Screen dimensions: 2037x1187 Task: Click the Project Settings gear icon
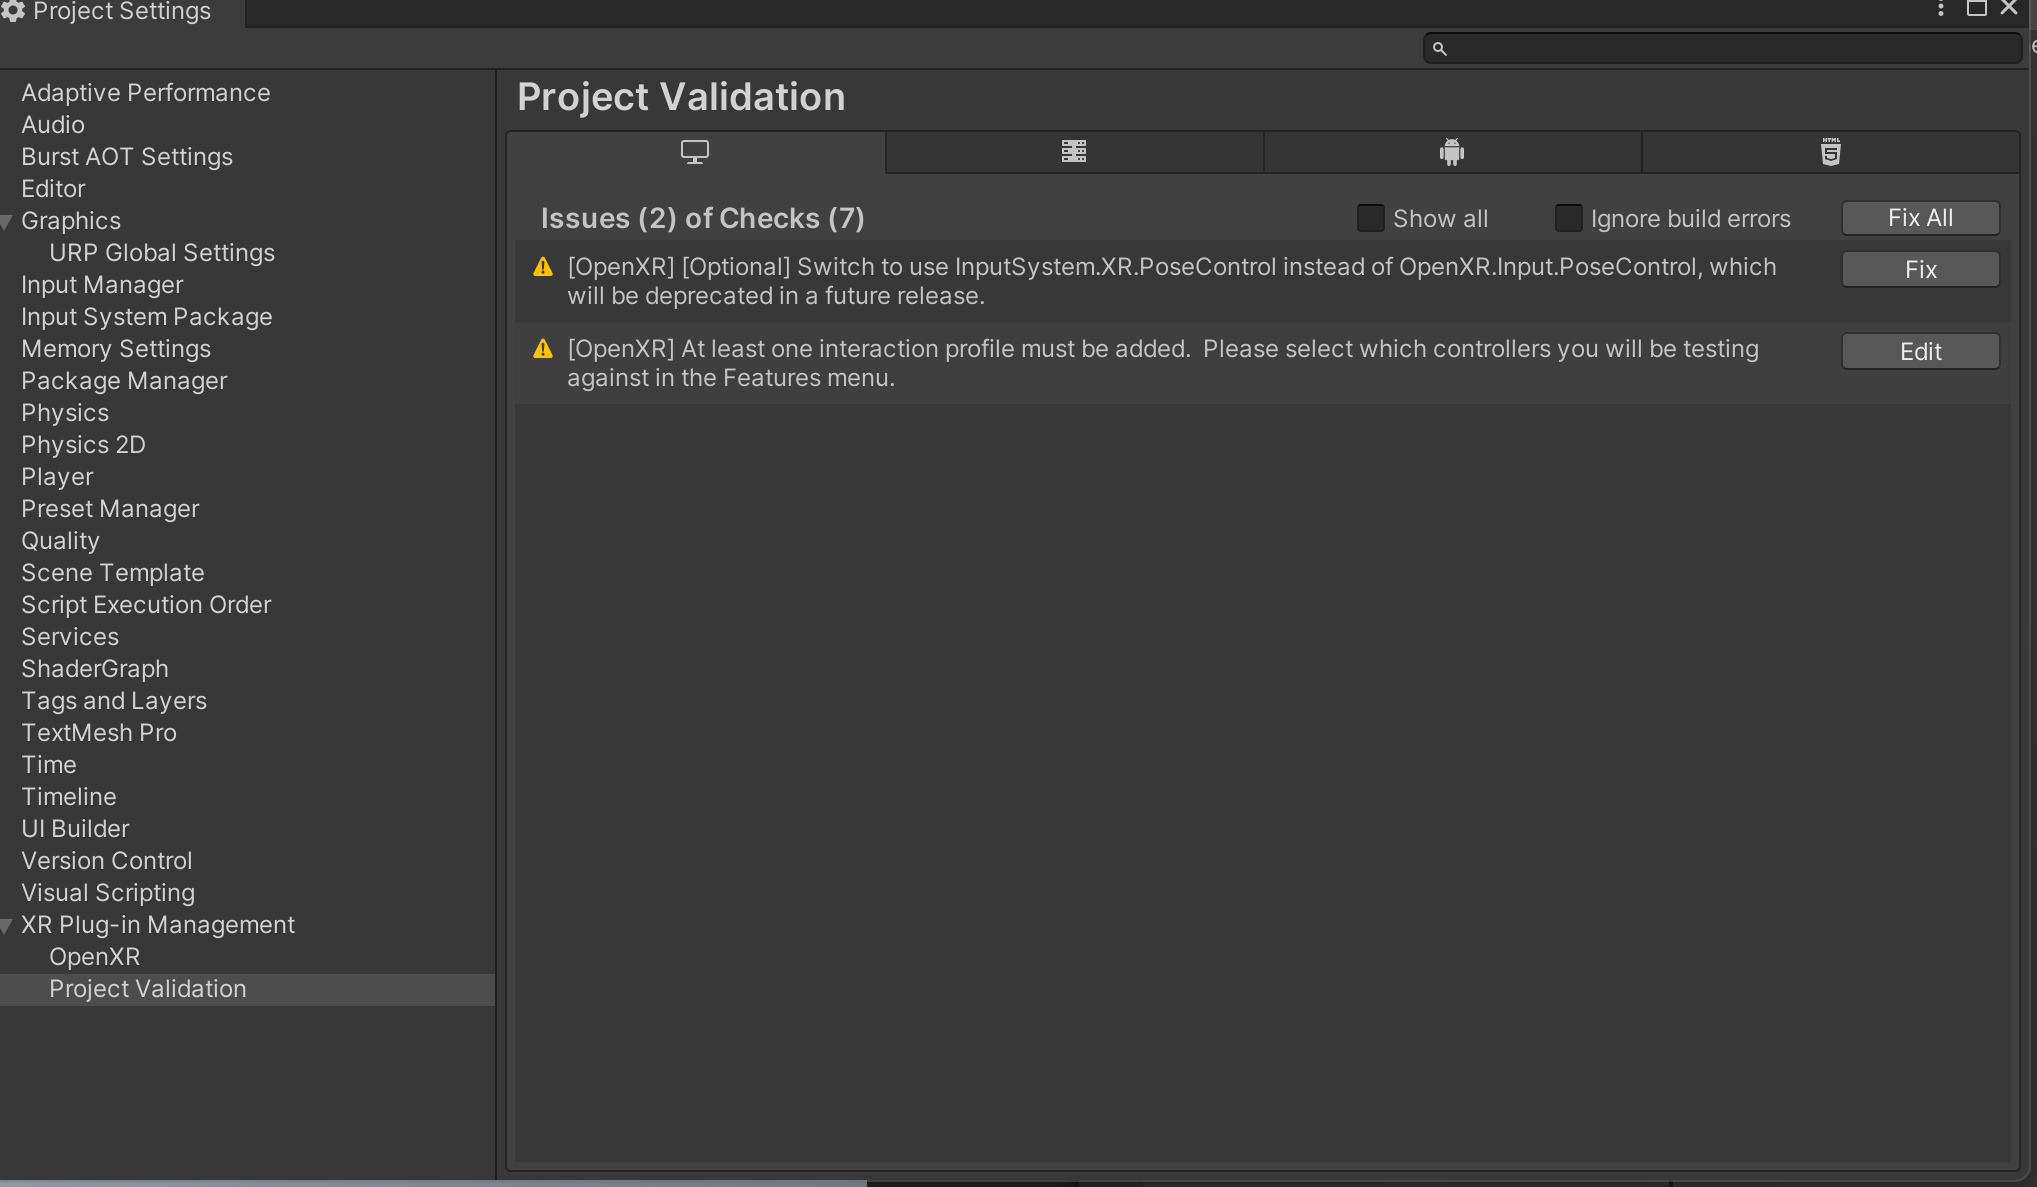13,11
